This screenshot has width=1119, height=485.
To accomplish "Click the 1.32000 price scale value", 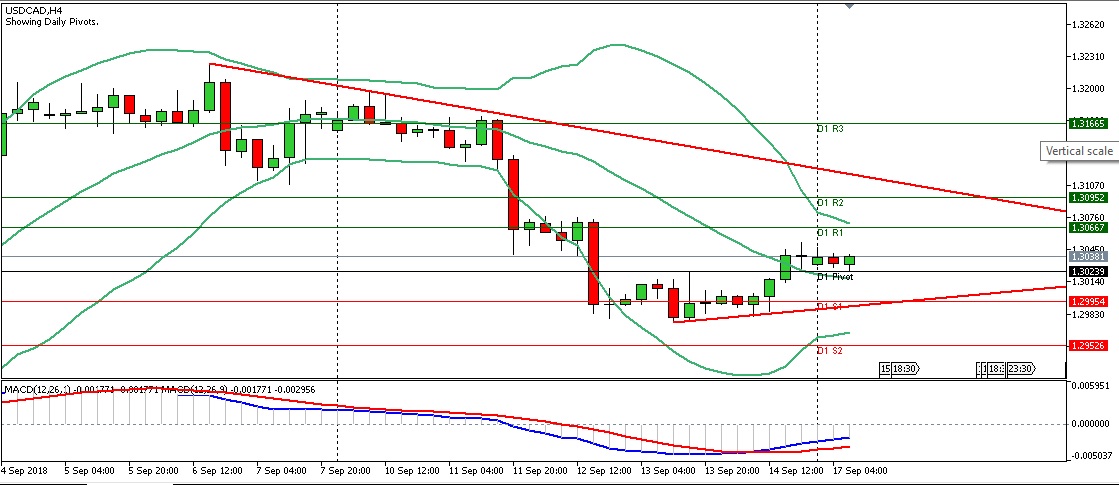I will 1088,88.
